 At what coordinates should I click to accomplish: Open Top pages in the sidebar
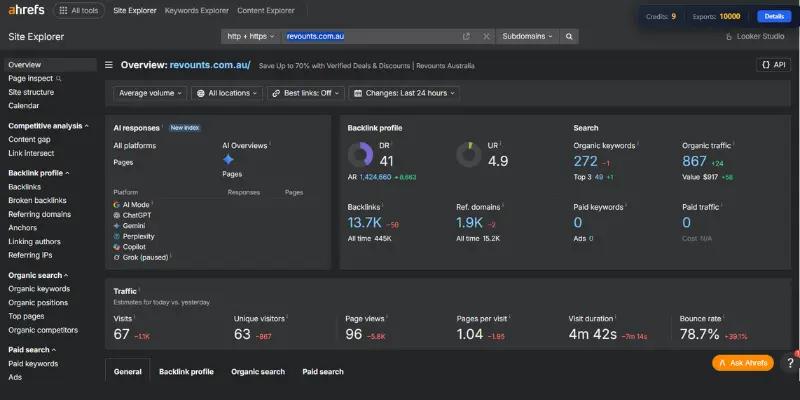point(26,316)
